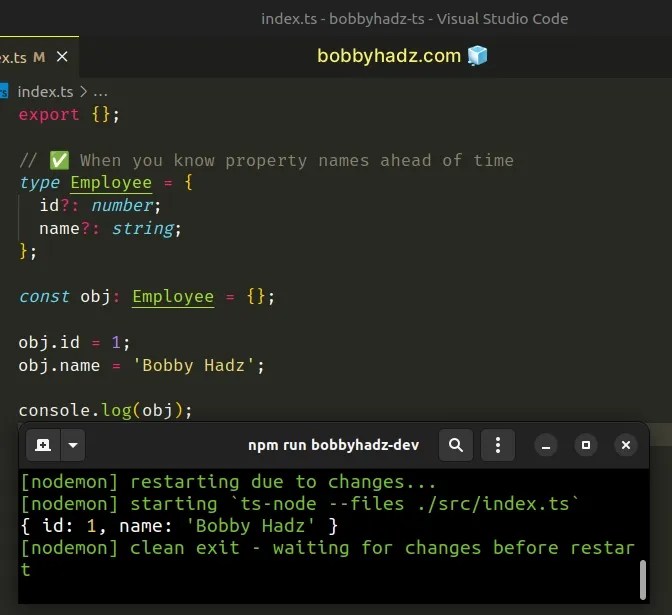This screenshot has height=615, width=672.
Task: Open the terminal three-dot menu
Action: click(x=498, y=445)
